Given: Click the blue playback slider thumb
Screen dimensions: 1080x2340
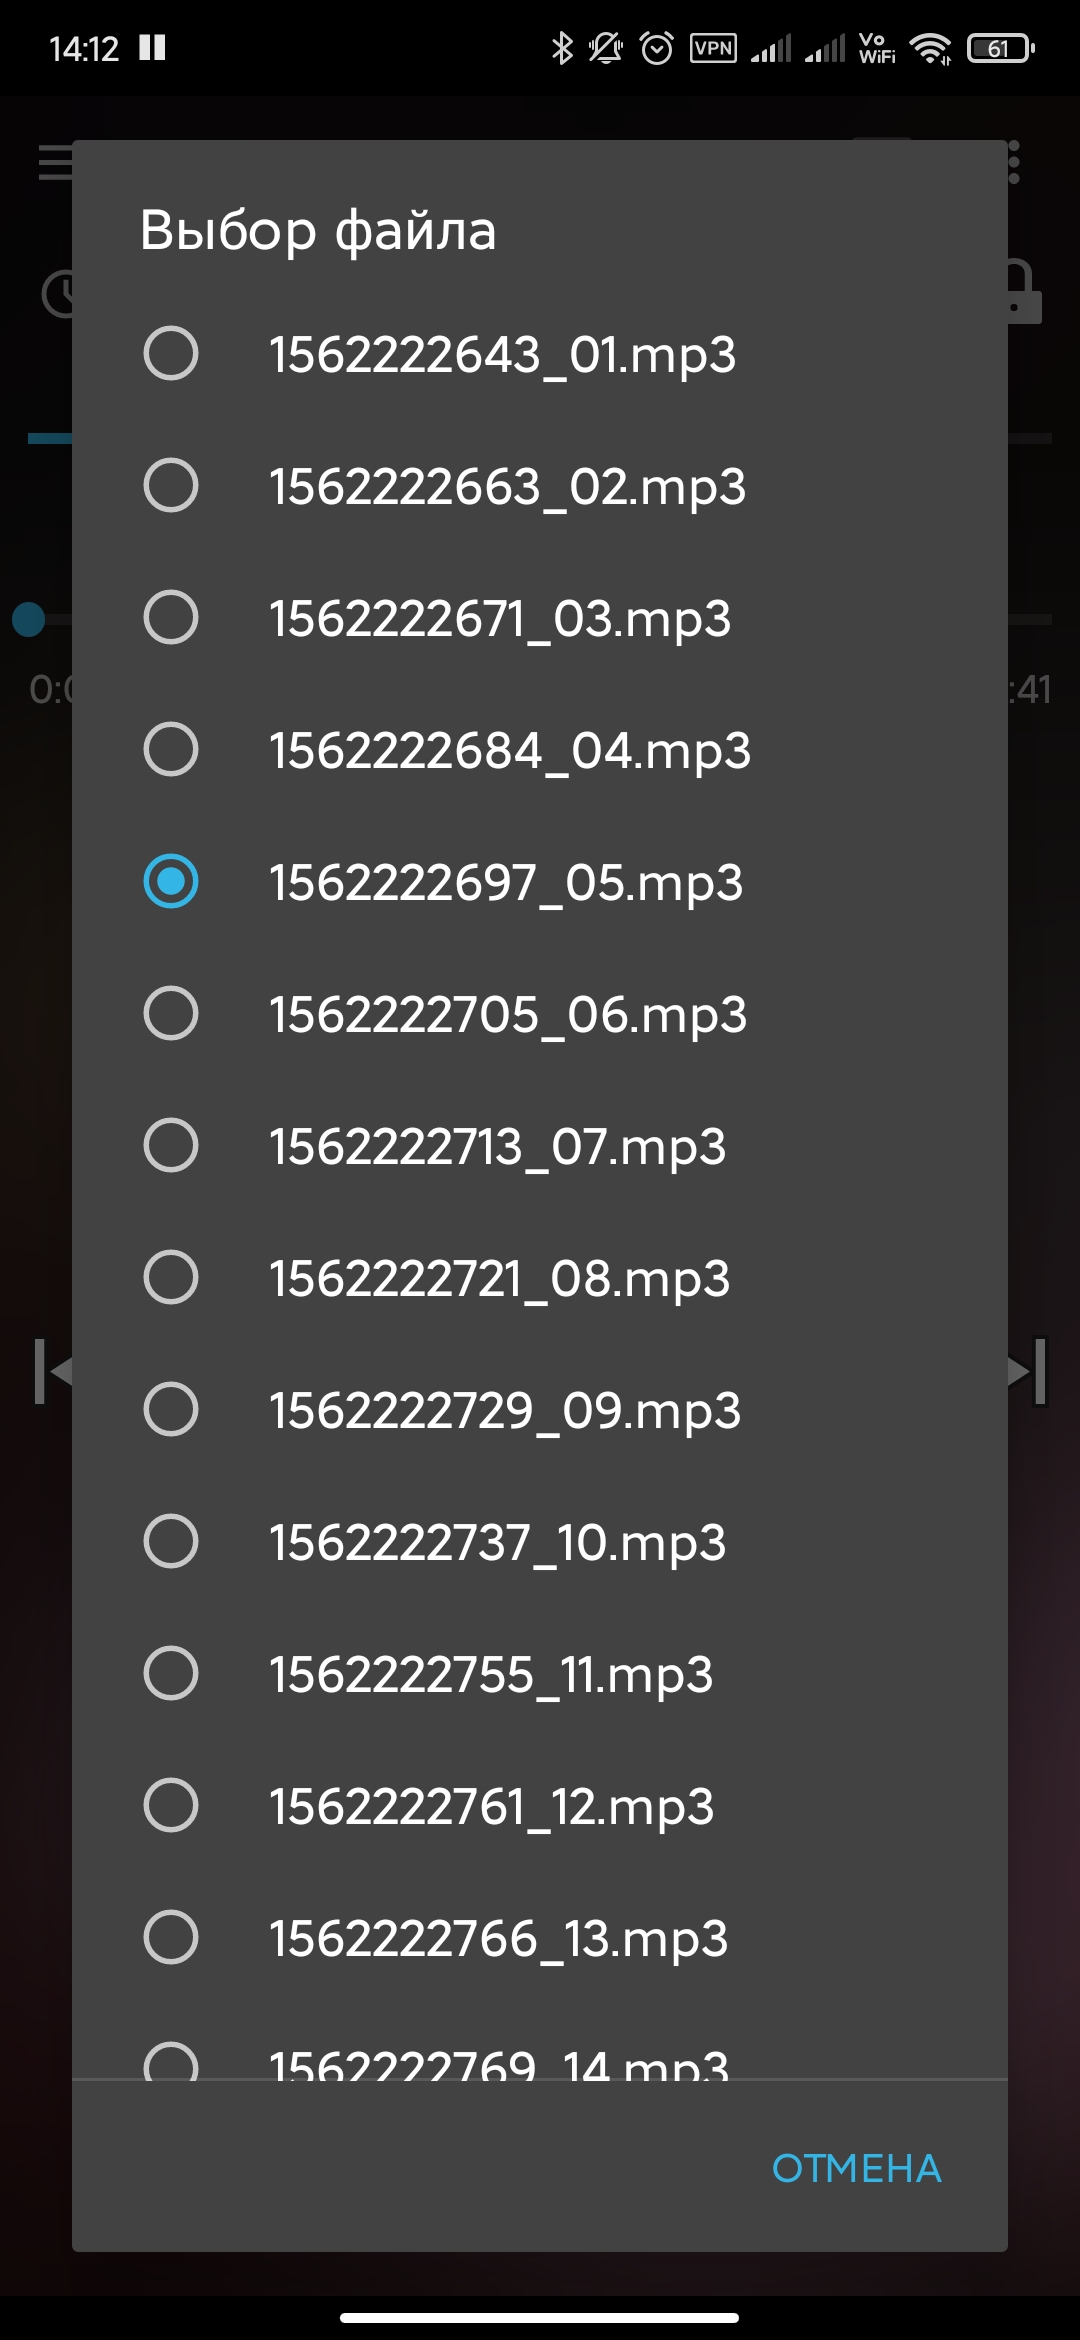Looking at the screenshot, I should [28, 619].
